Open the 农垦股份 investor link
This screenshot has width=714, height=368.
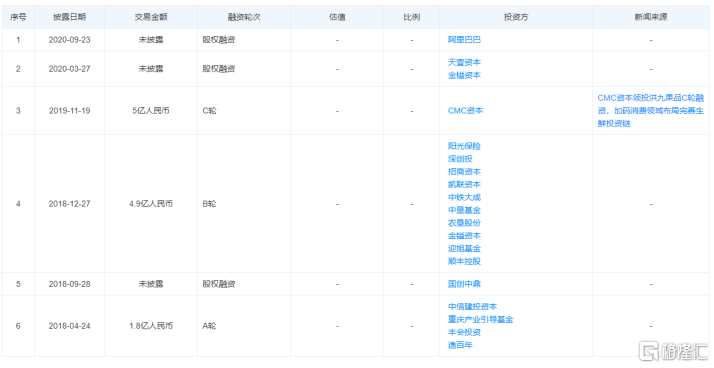click(464, 223)
